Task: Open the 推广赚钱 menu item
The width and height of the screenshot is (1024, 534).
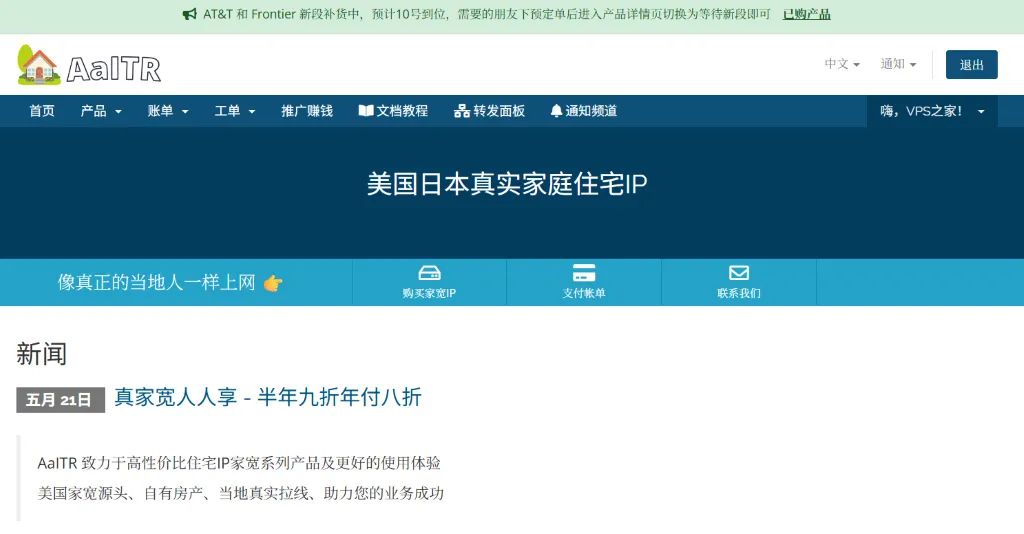Action: pyautogui.click(x=307, y=111)
